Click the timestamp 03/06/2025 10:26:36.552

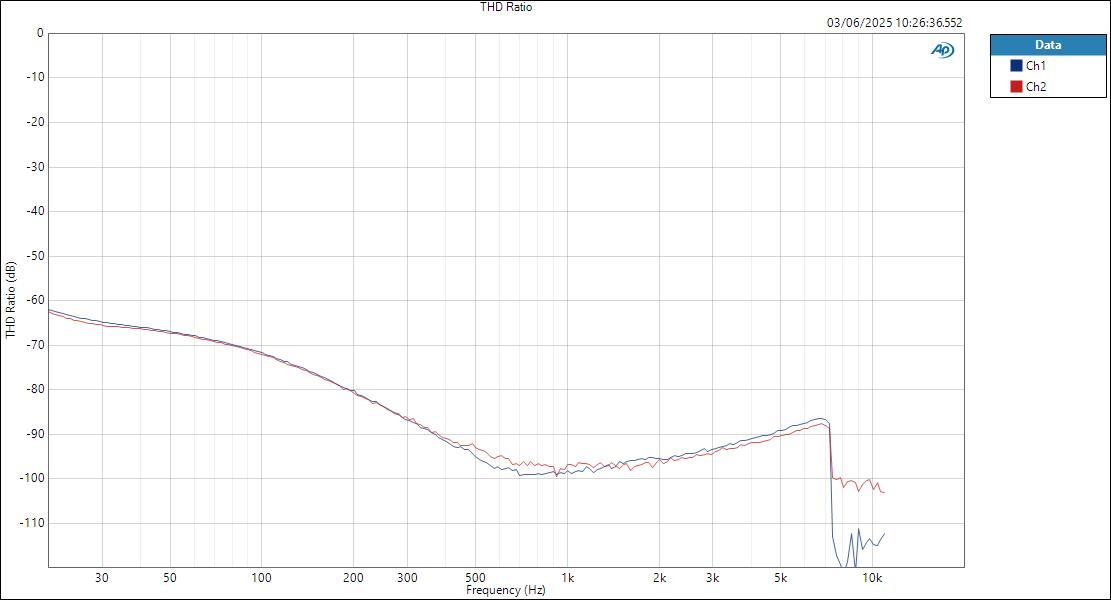(x=893, y=20)
